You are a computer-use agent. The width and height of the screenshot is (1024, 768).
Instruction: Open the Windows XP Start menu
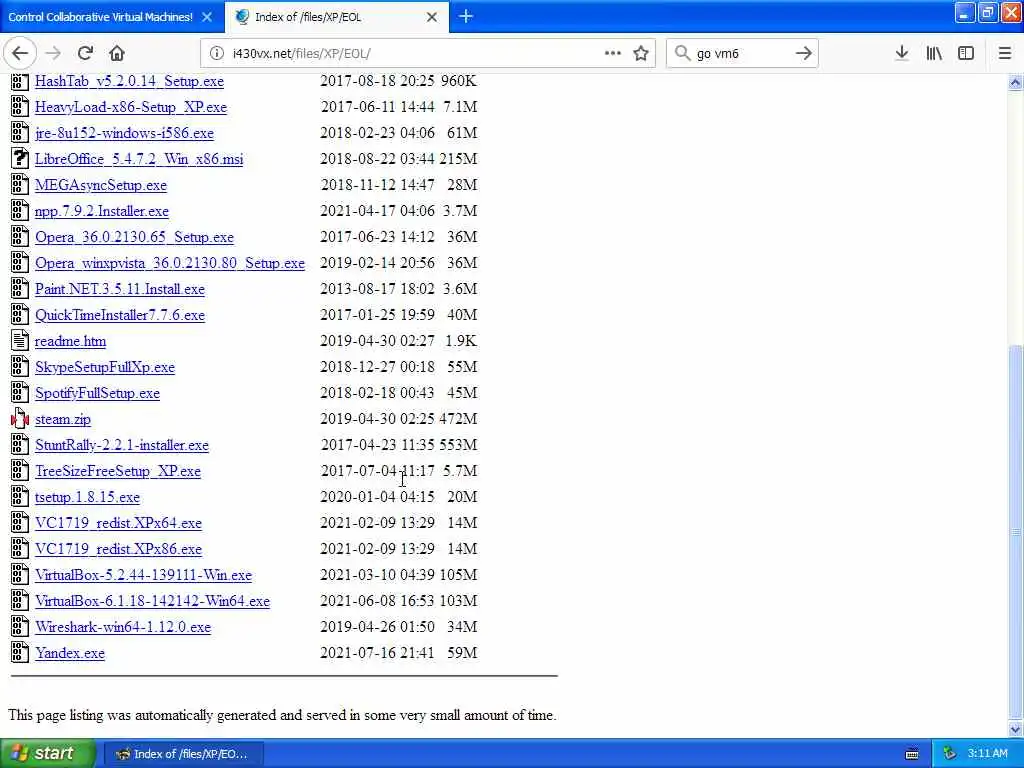[x=48, y=753]
